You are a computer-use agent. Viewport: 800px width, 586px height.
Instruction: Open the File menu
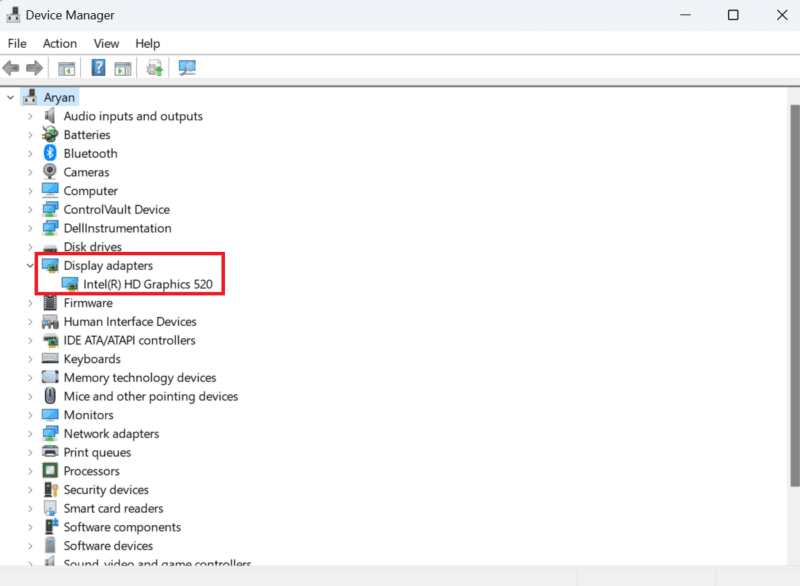(17, 43)
